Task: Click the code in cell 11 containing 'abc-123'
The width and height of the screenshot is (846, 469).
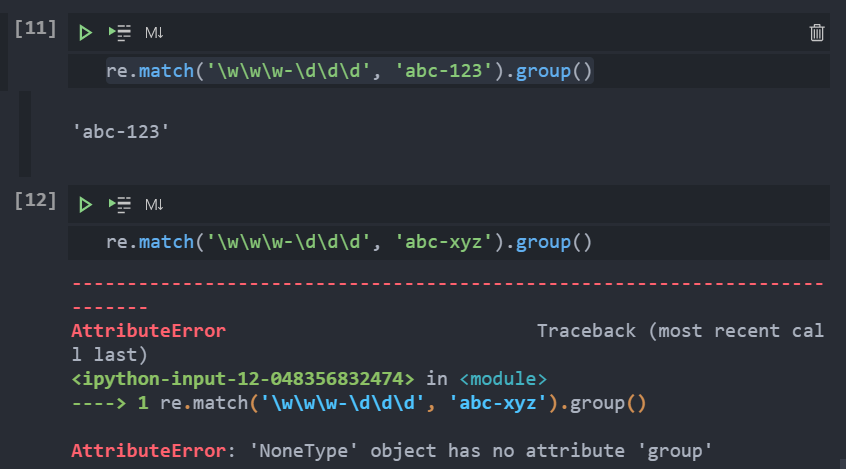Action: (349, 71)
